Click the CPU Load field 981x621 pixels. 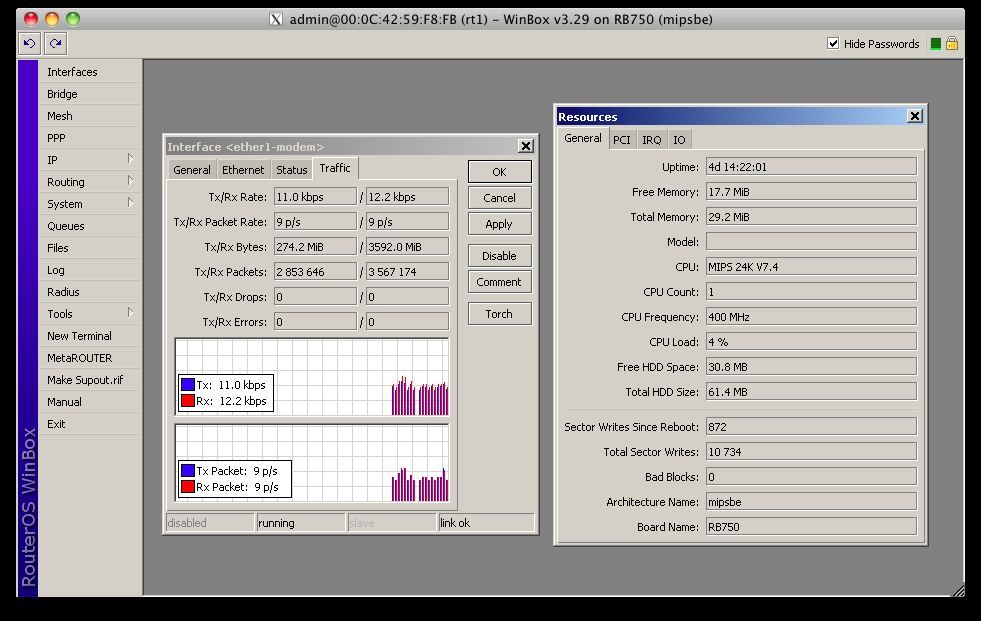coord(811,341)
